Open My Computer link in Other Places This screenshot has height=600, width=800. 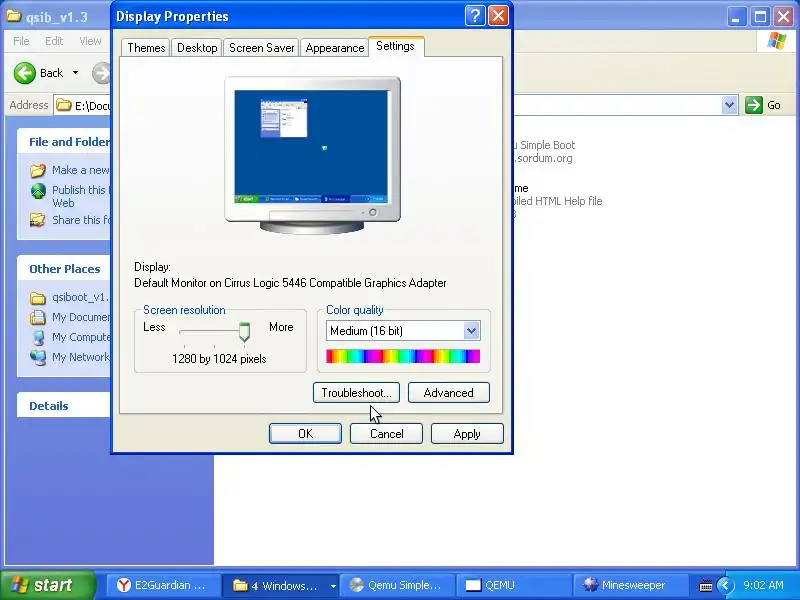click(81, 337)
